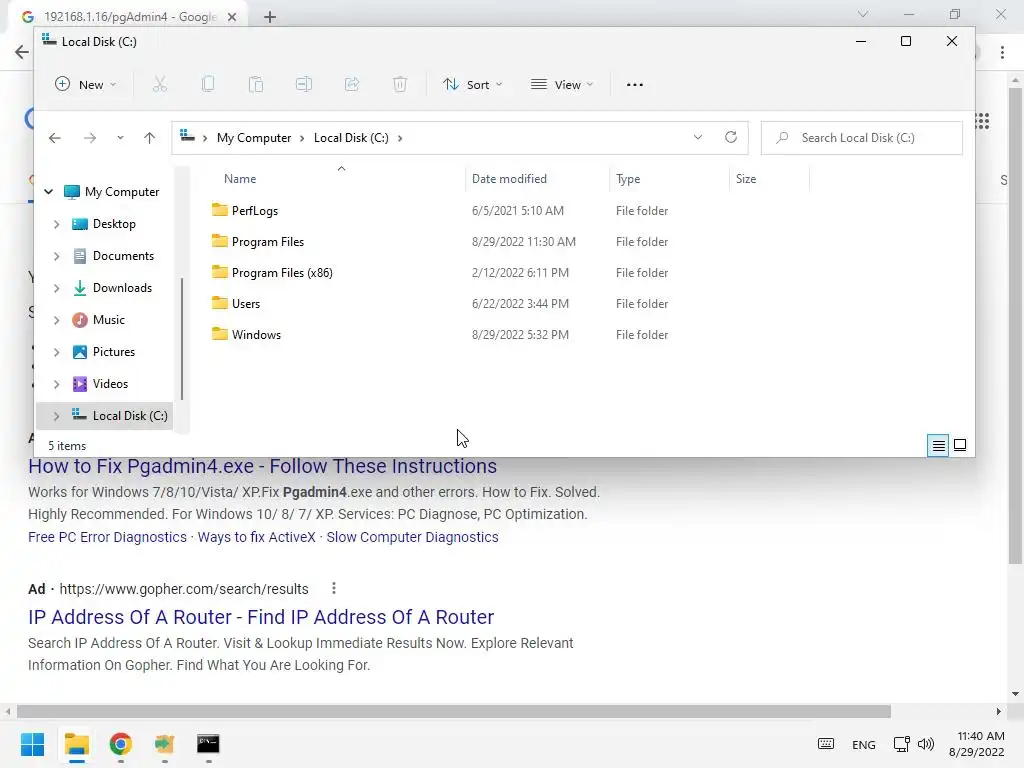Open the Sort dropdown menu
This screenshot has width=1024, height=768.
[x=473, y=84]
